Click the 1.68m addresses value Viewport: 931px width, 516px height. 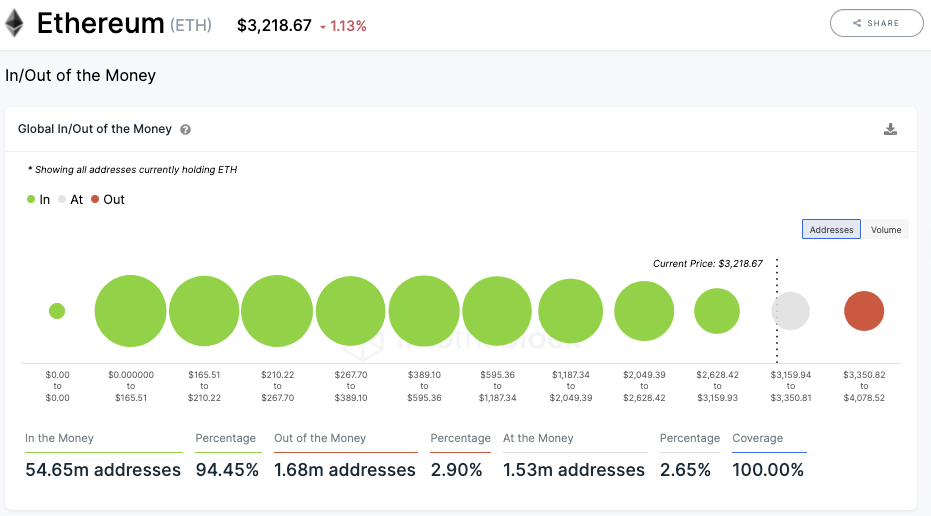pos(345,470)
